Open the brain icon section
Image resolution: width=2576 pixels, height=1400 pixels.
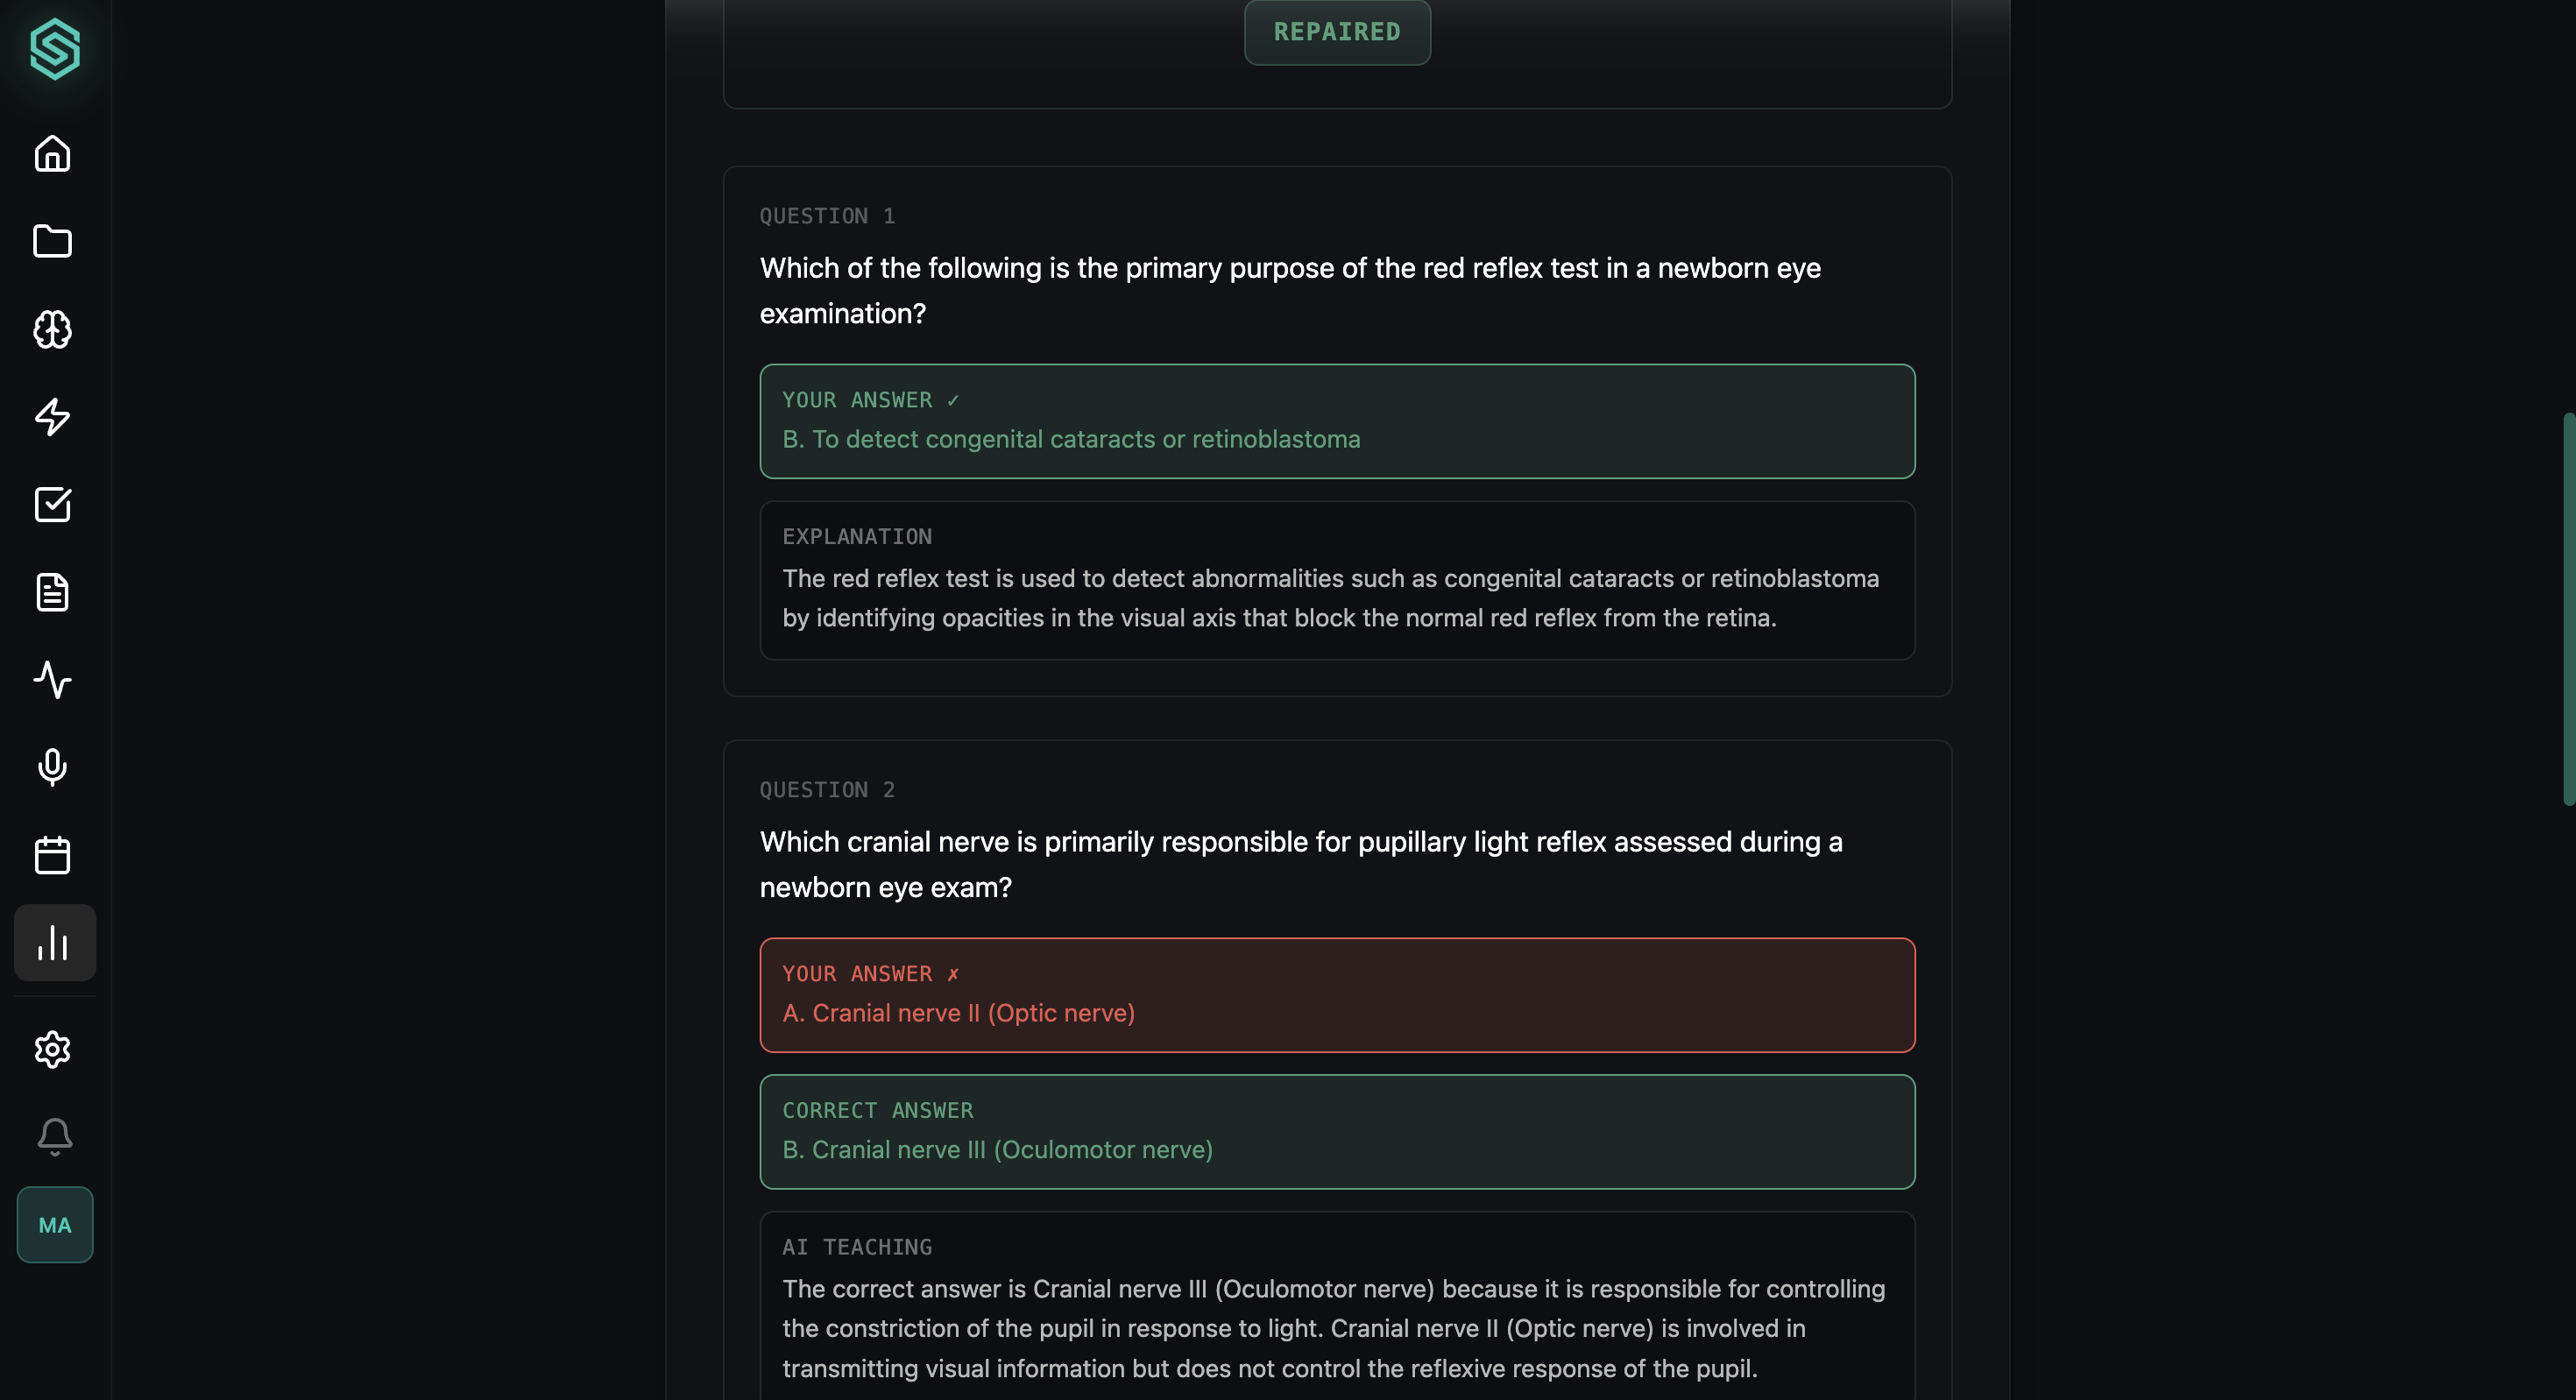[53, 329]
